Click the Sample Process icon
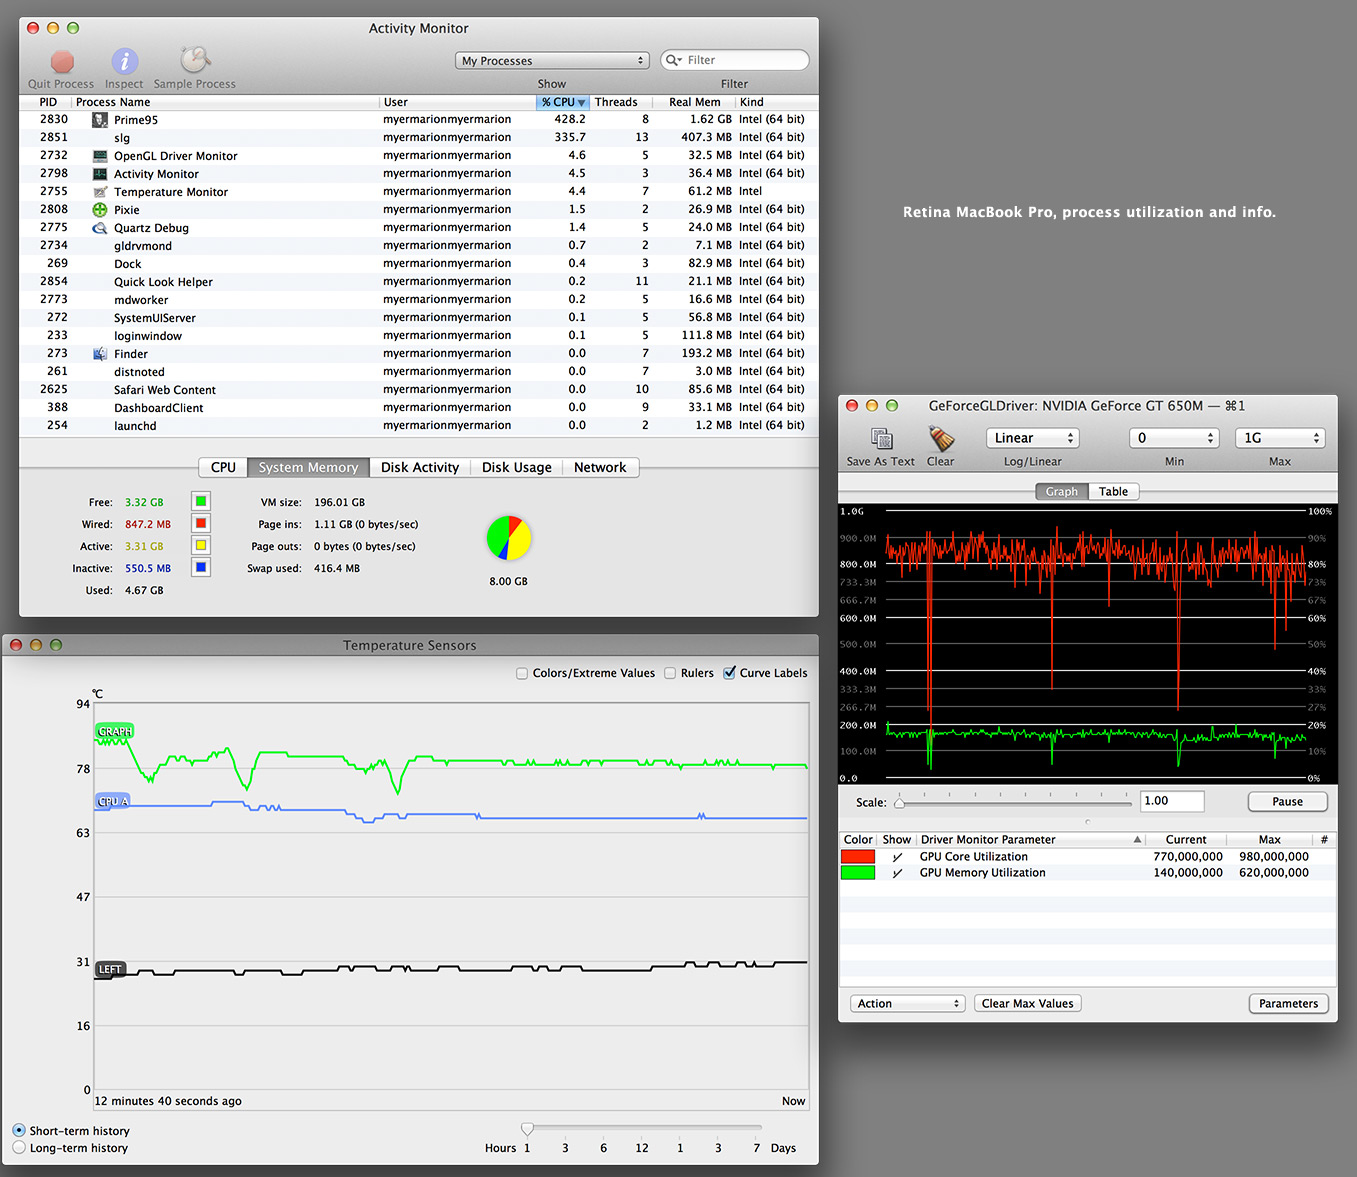Screen dimensions: 1357x1177 195,61
